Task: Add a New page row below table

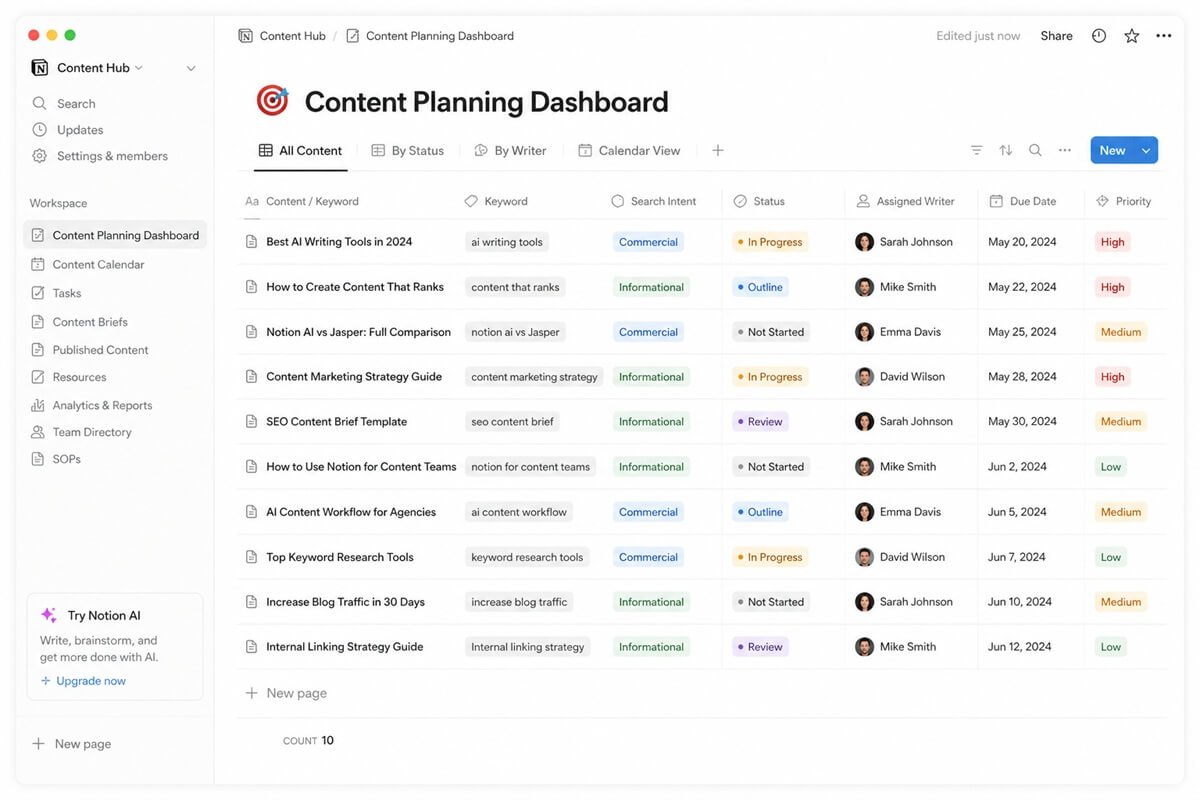Action: 286,693
